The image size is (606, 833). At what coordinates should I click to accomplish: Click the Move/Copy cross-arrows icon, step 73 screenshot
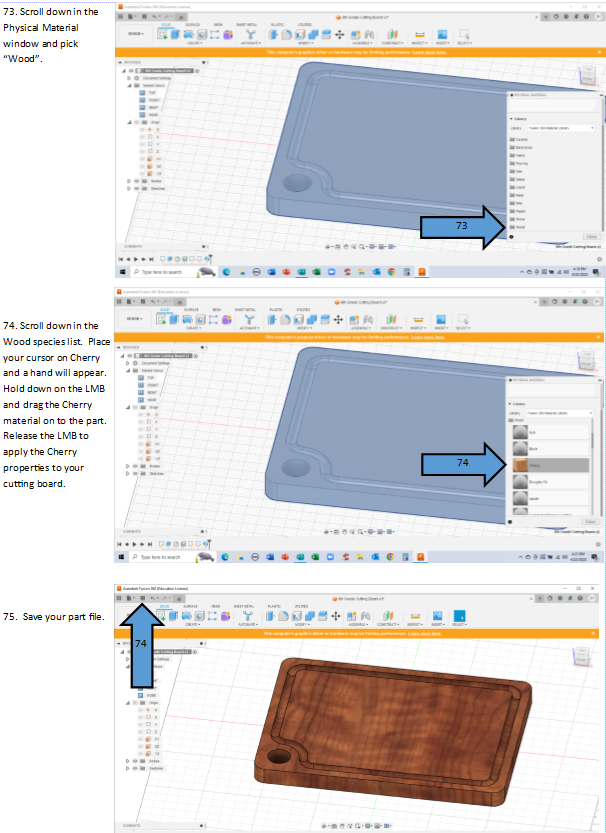click(339, 35)
